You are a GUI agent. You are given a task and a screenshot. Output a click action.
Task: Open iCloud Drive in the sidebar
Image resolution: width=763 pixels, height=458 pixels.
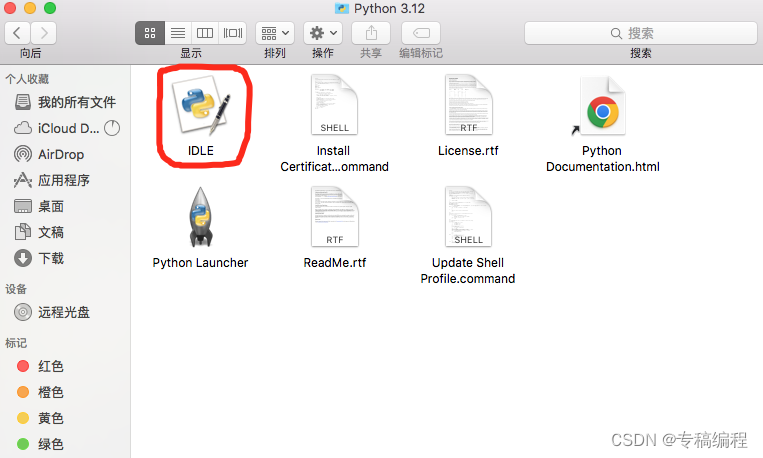click(65, 128)
